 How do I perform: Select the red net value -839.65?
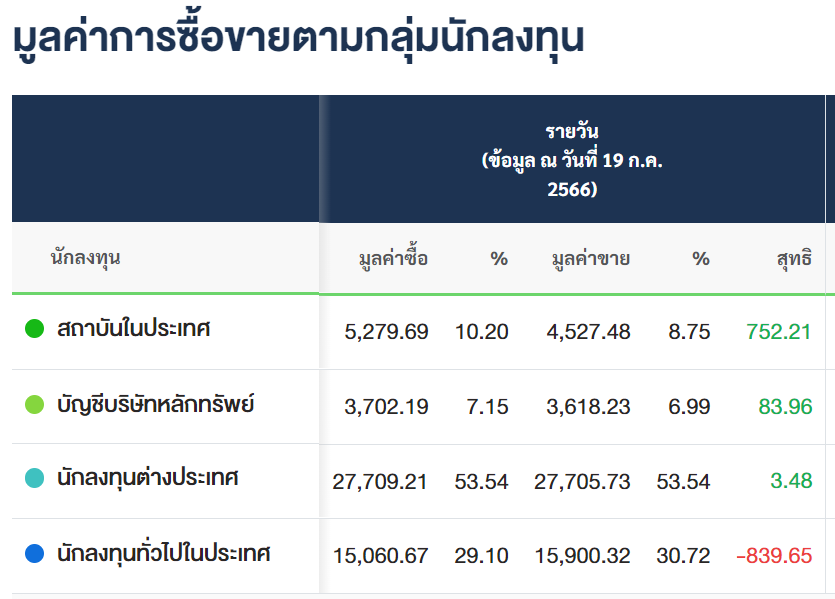click(773, 556)
